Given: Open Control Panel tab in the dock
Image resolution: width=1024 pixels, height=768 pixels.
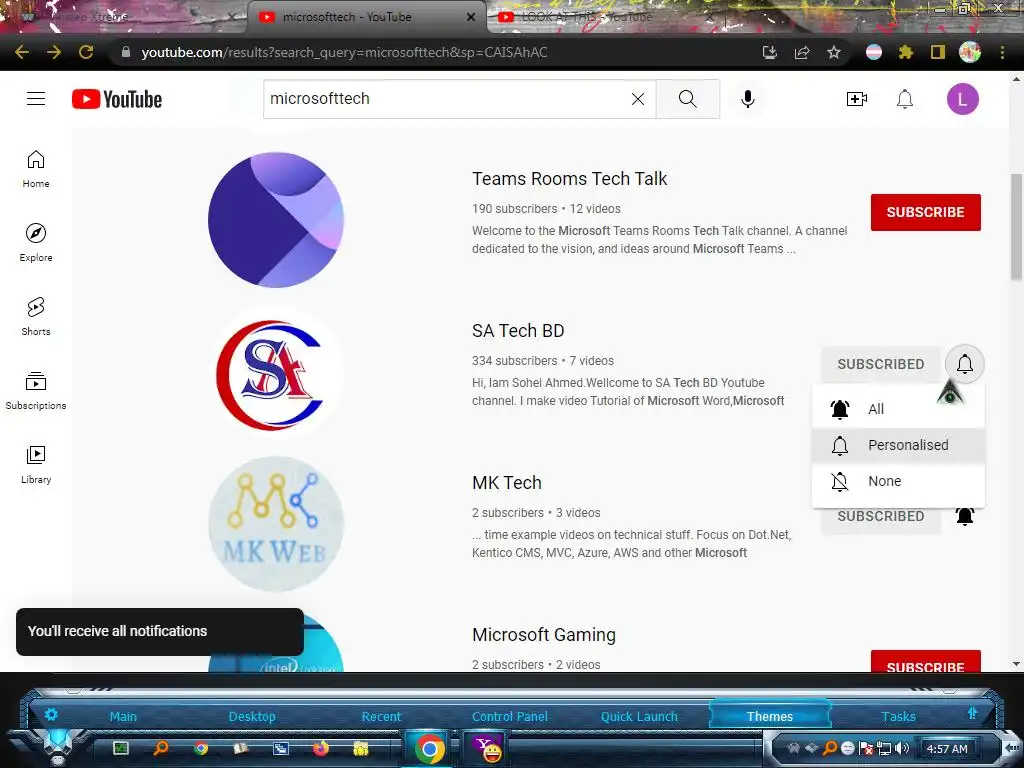Looking at the screenshot, I should tap(510, 716).
